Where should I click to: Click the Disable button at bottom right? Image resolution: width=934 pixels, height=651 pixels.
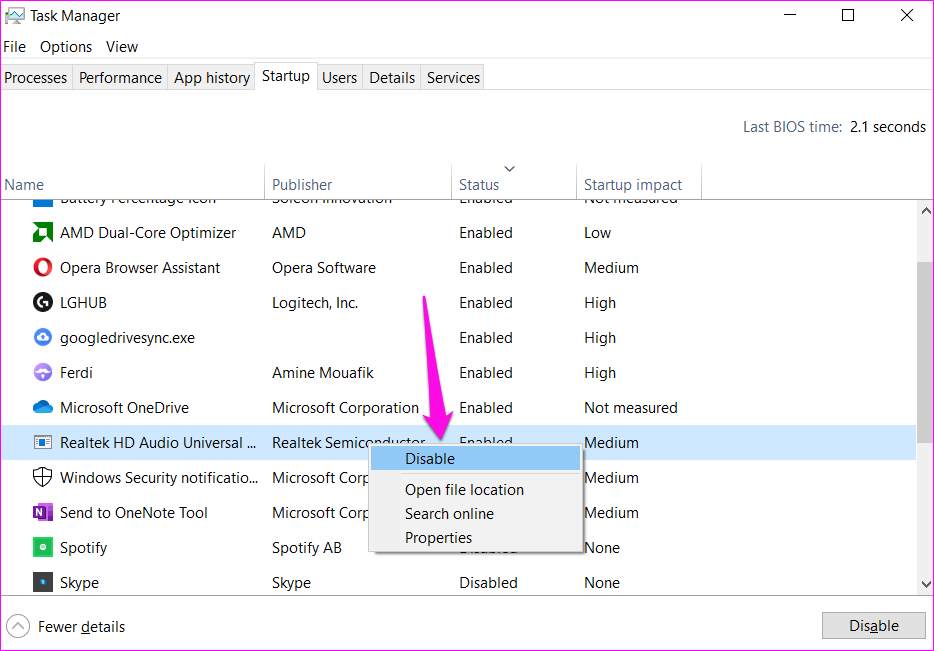[x=874, y=625]
